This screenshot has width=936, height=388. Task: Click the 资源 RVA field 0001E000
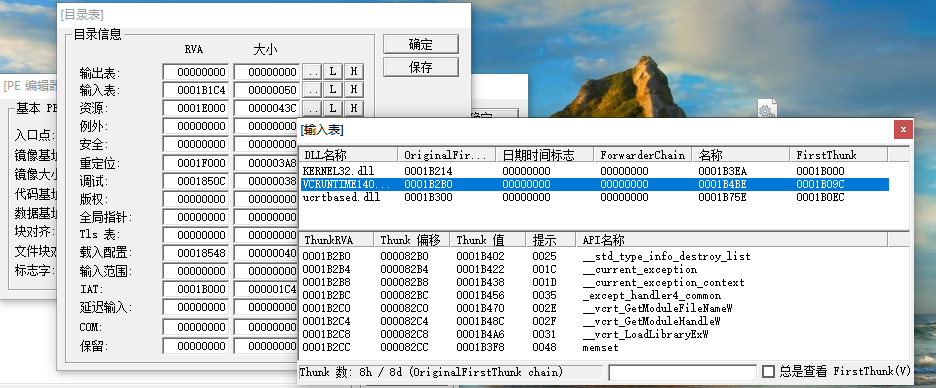[196, 108]
